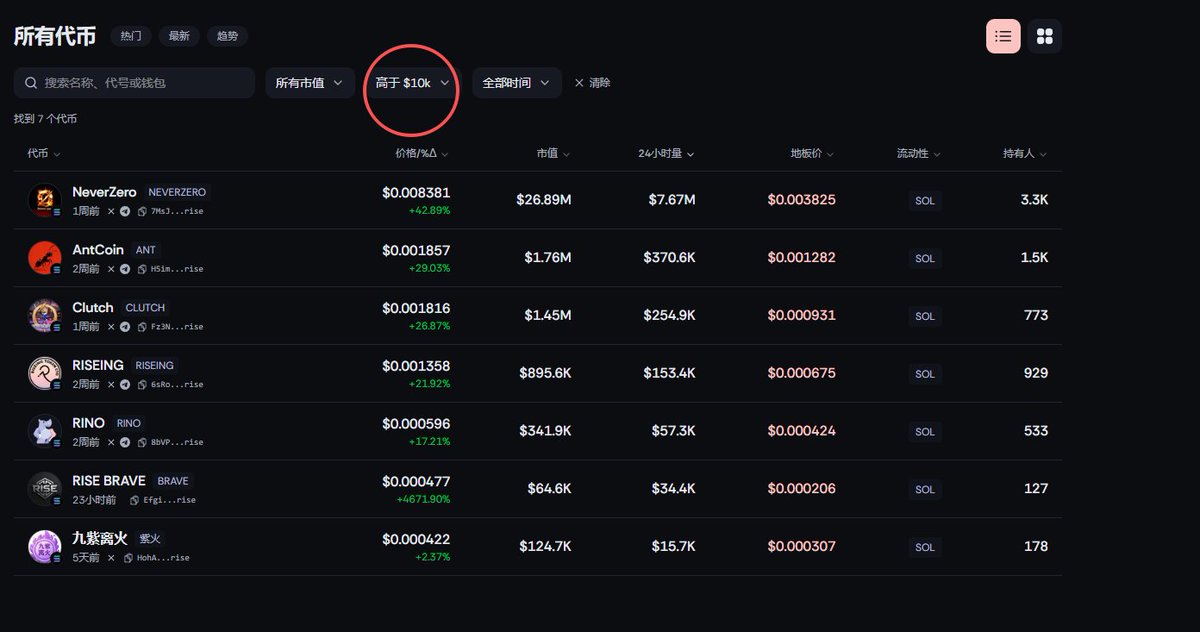The image size is (1200, 632).
Task: Click Clutch floor price $0.000931
Action: coord(802,316)
